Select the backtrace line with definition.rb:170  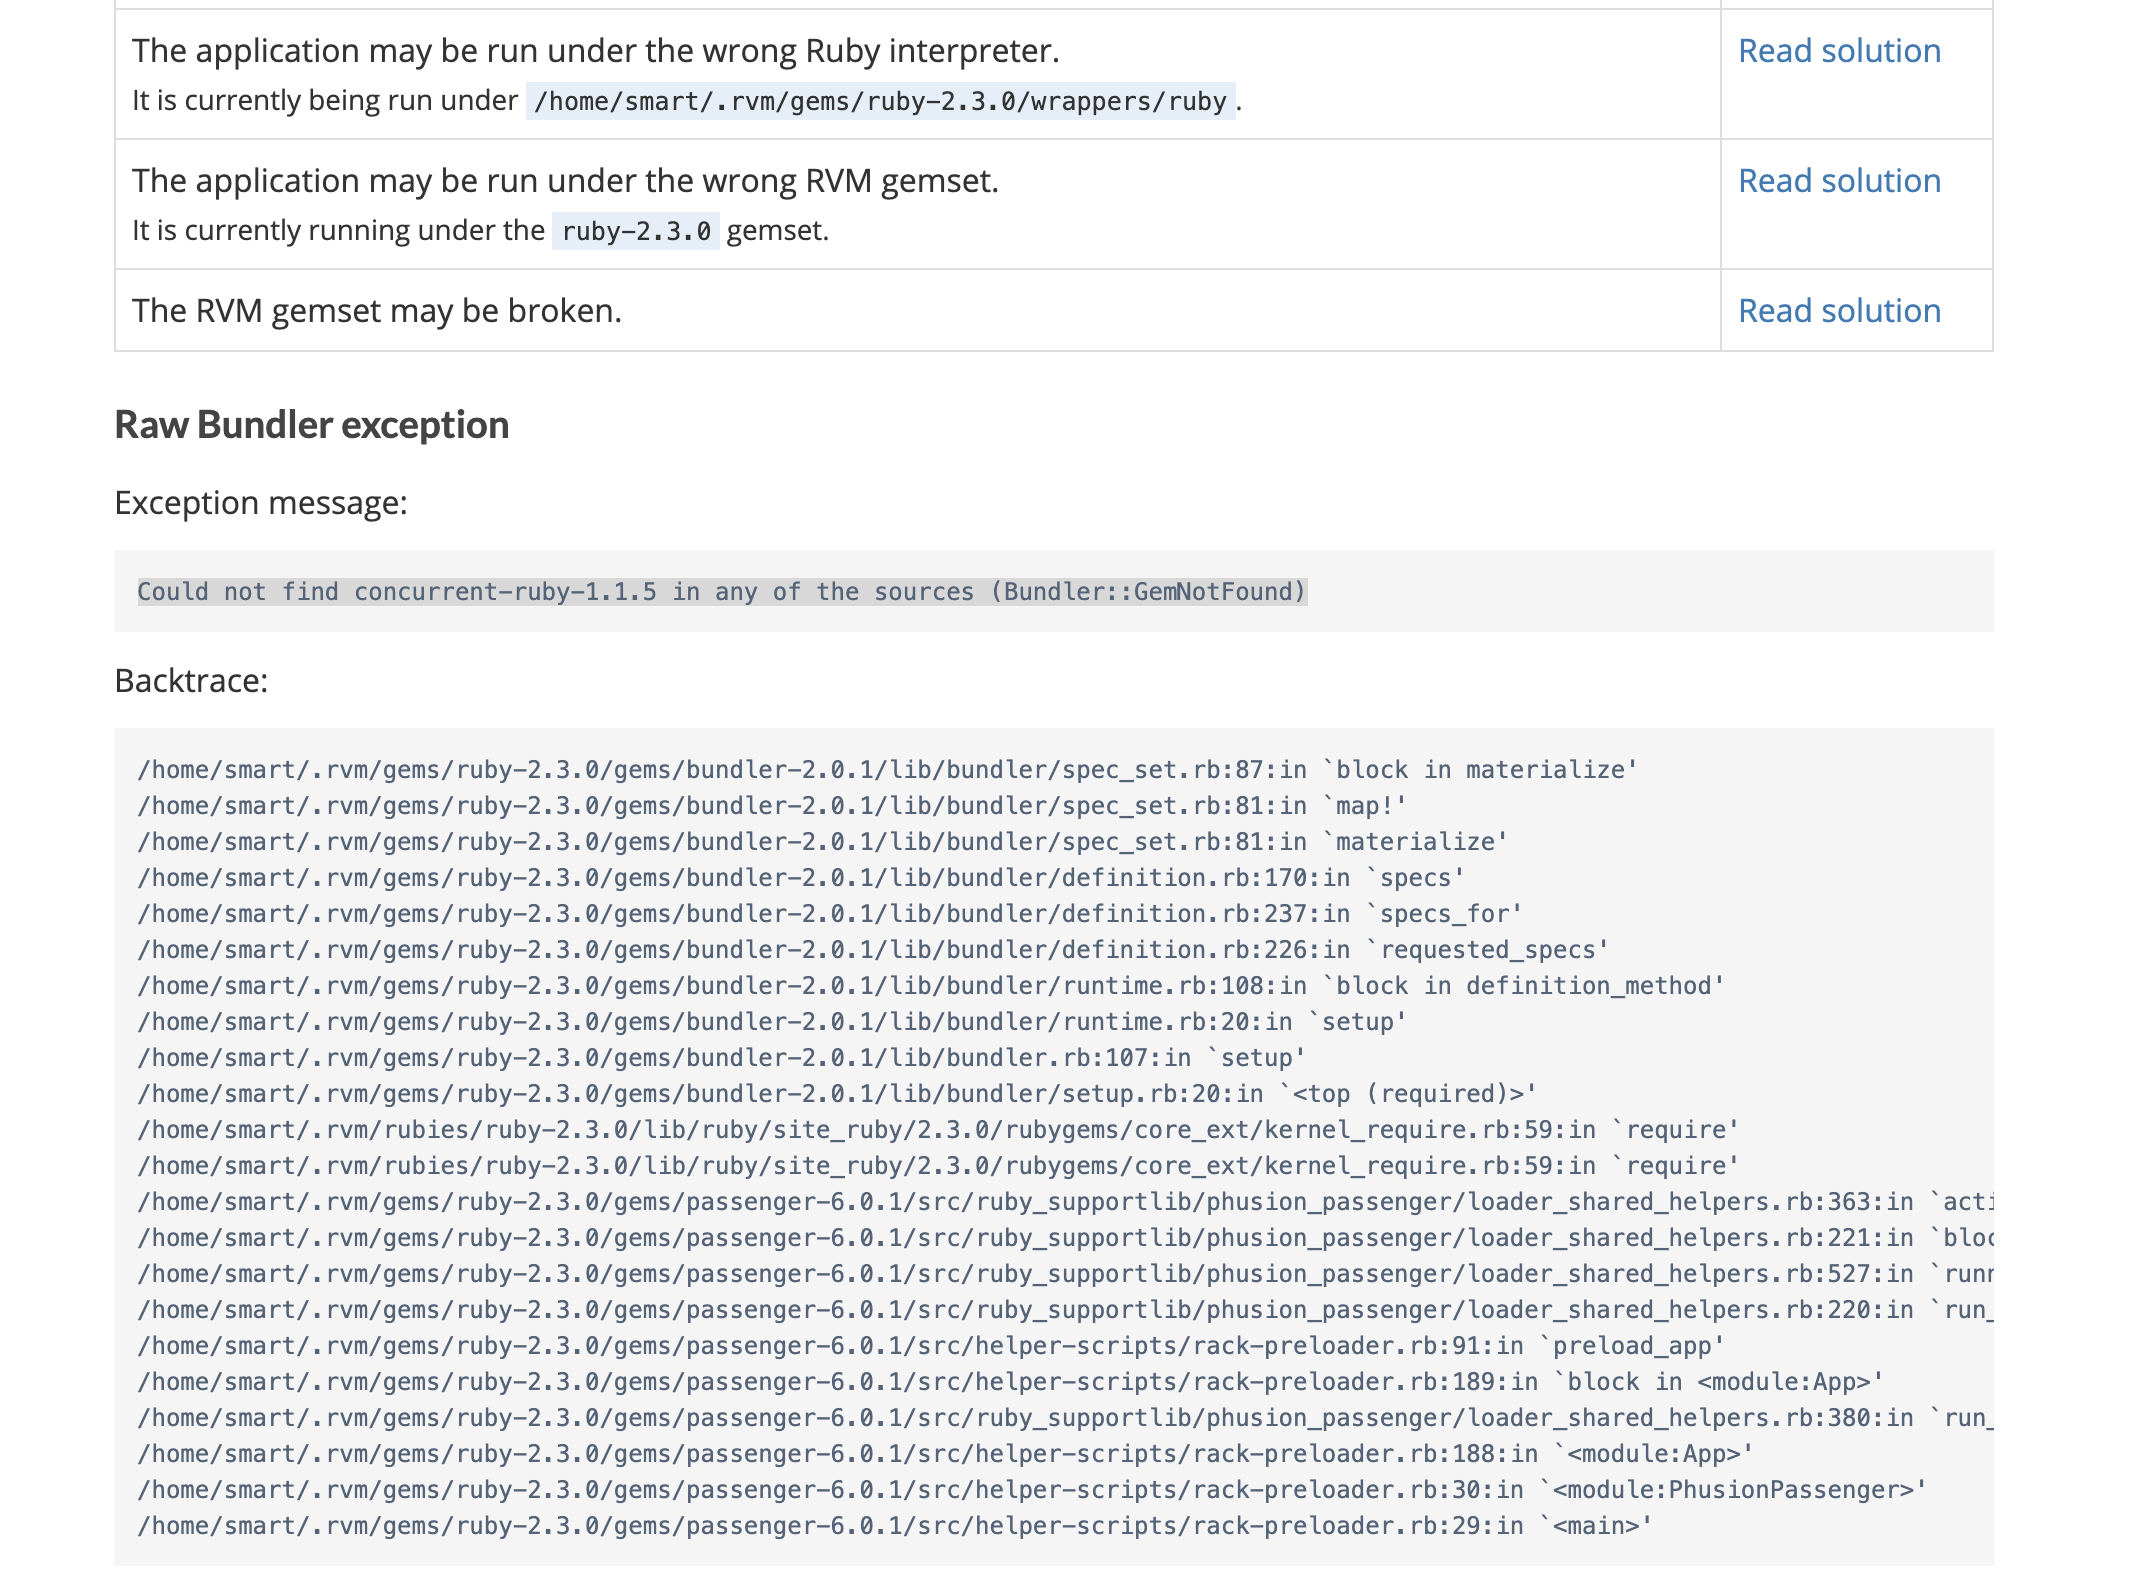click(x=800, y=877)
